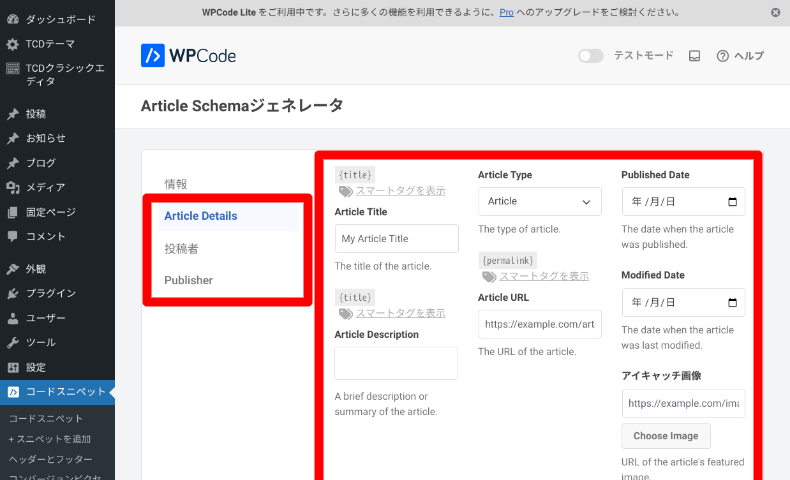Screen dimensions: 790x480
Task: Click into the Article Description textarea
Action: 396,363
